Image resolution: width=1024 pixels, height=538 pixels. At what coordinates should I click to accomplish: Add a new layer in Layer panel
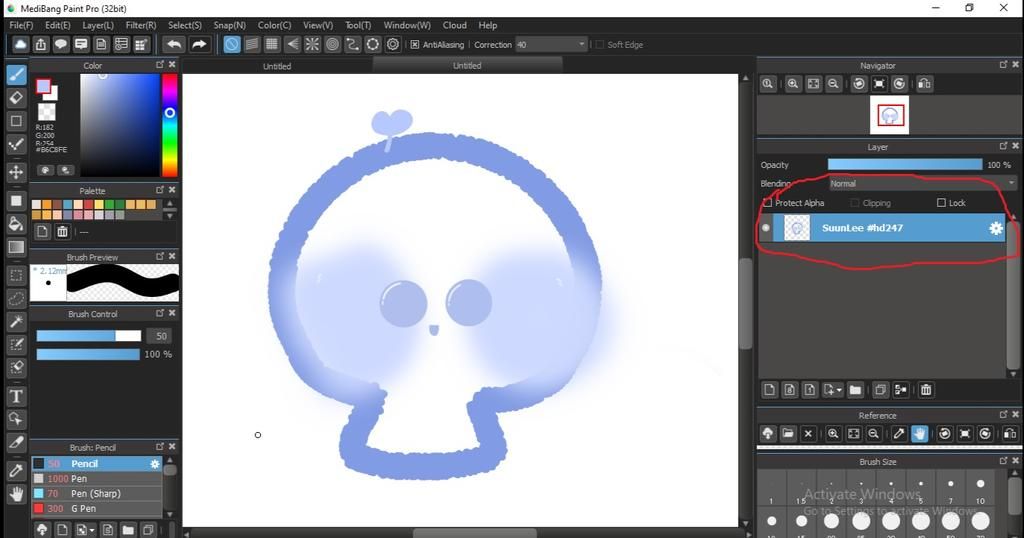pyautogui.click(x=769, y=390)
